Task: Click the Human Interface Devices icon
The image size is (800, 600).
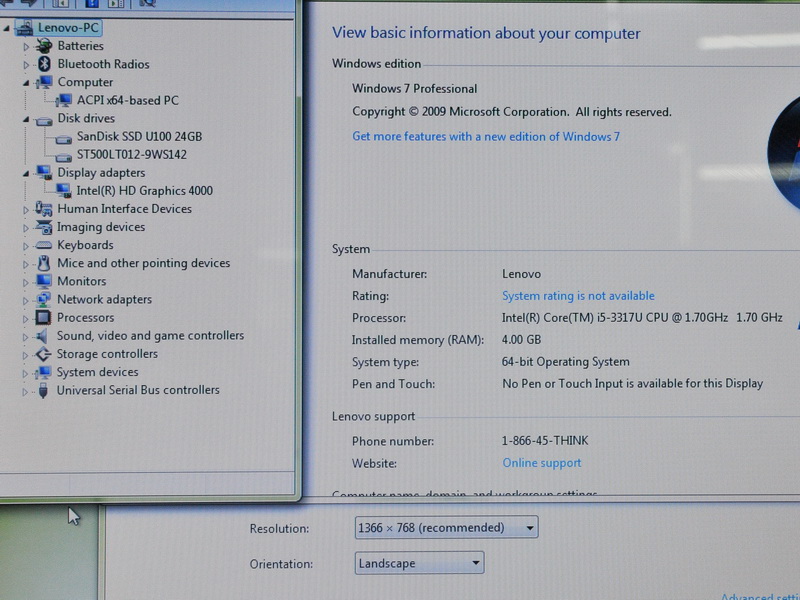Action: [43, 209]
